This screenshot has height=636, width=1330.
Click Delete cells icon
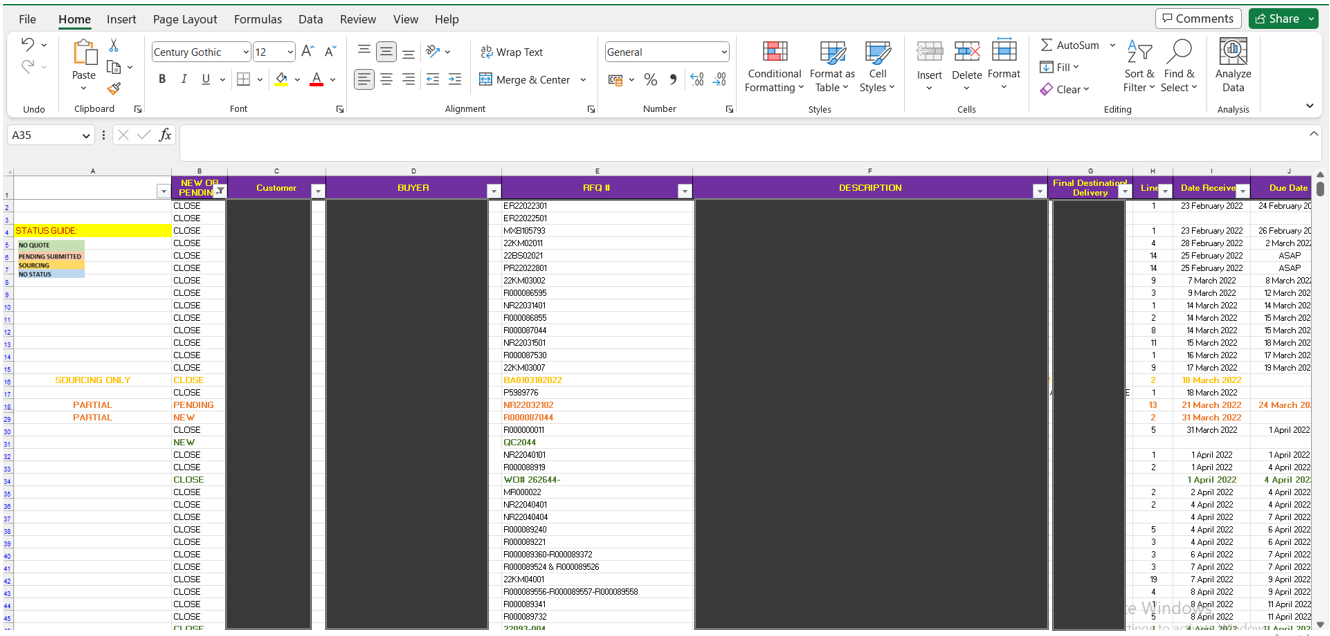point(967,52)
